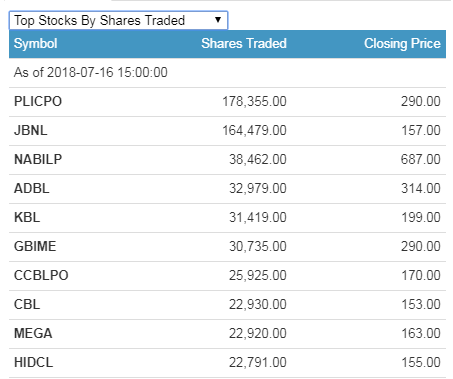Click the 164,479.00 shares value for JBNL

[x=254, y=130]
